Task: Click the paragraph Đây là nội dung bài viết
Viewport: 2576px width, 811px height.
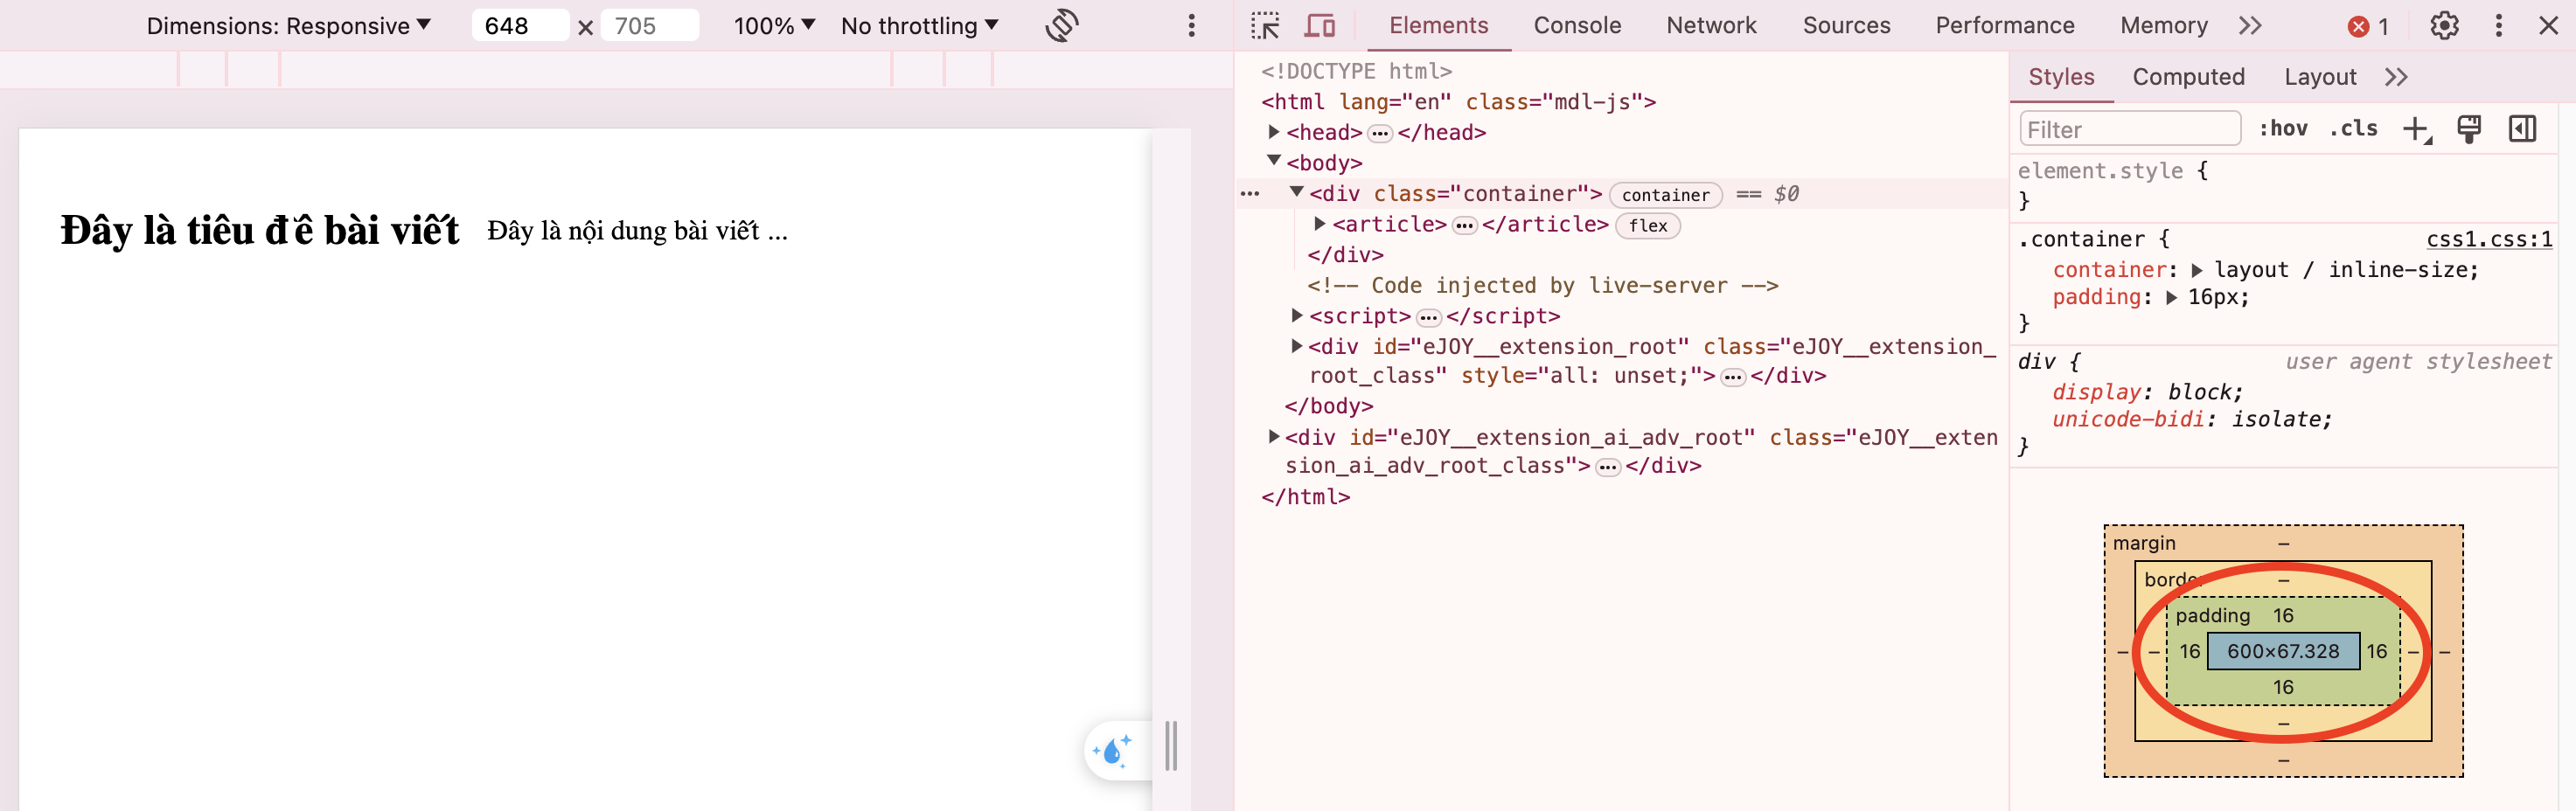Action: tap(637, 232)
